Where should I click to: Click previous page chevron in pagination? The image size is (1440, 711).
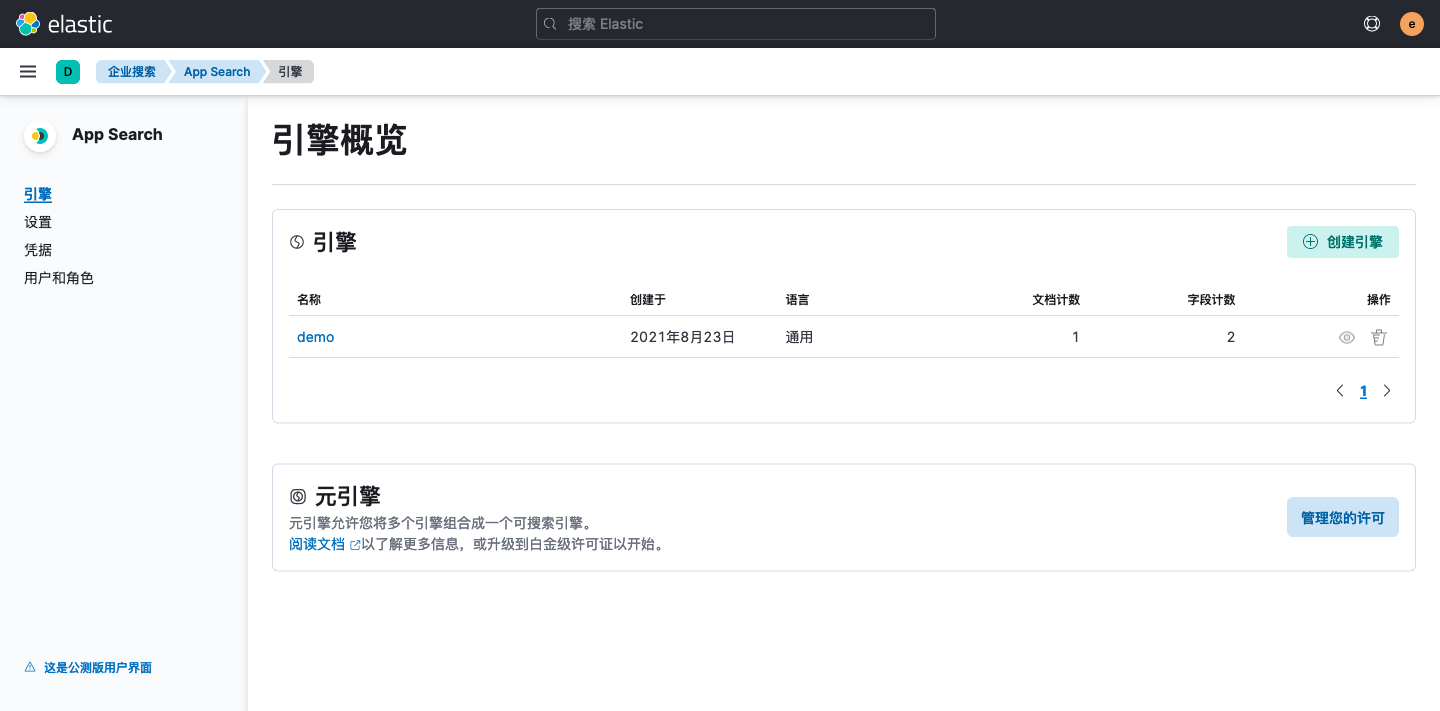(x=1340, y=391)
